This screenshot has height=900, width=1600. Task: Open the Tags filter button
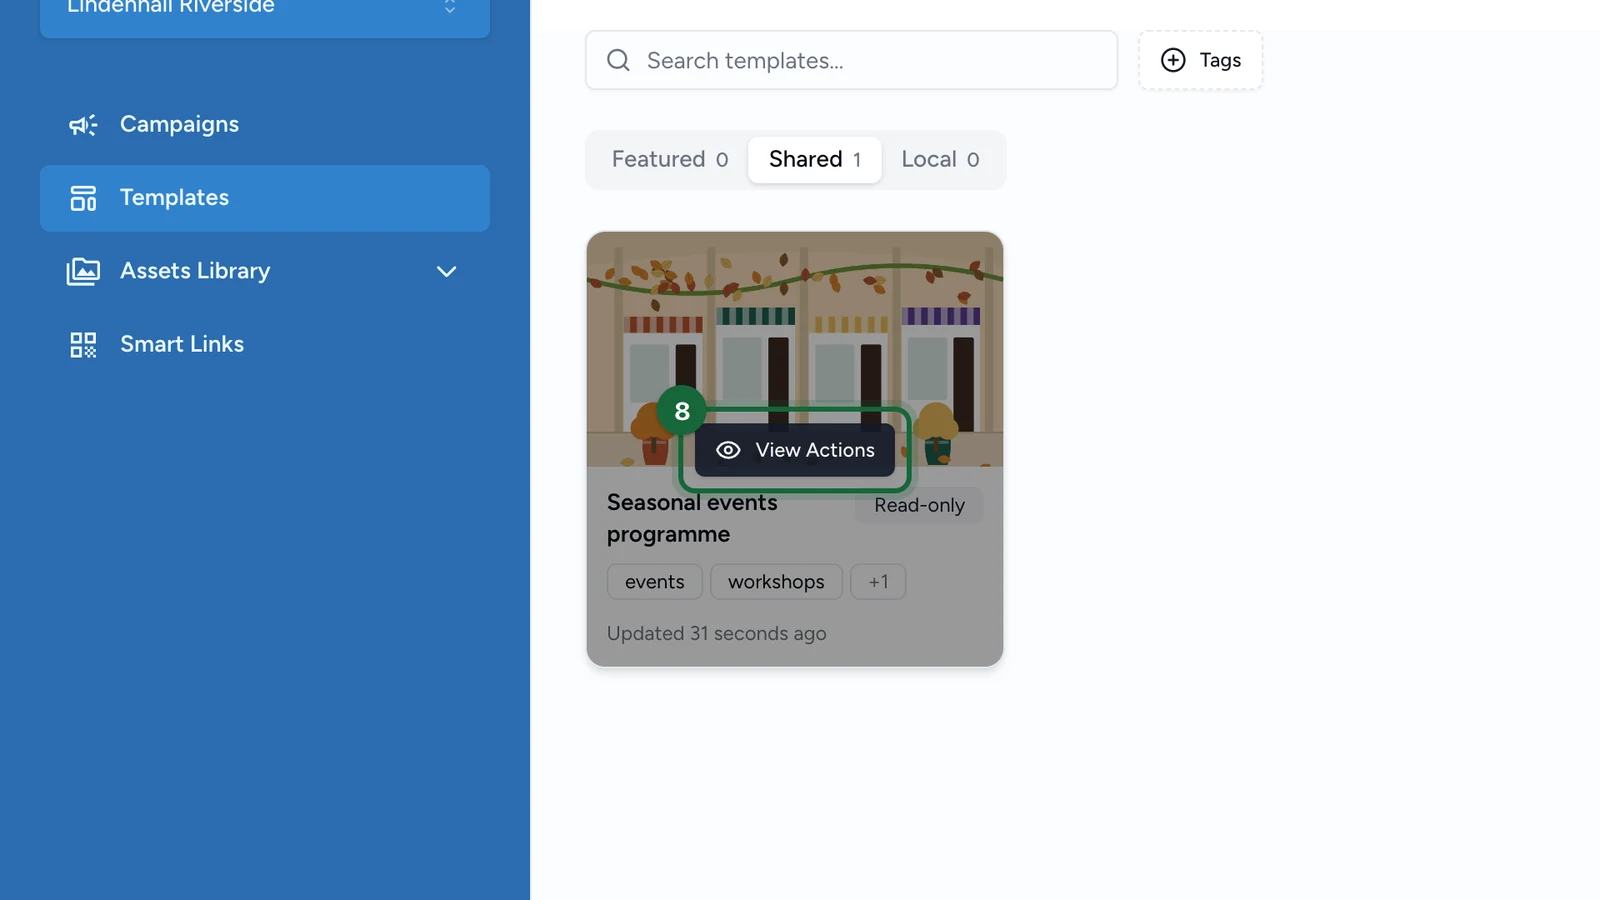click(1200, 60)
